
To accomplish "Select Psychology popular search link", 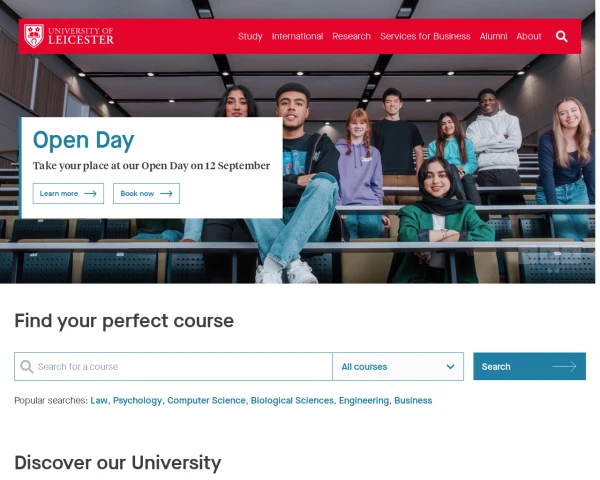I will tap(137, 401).
